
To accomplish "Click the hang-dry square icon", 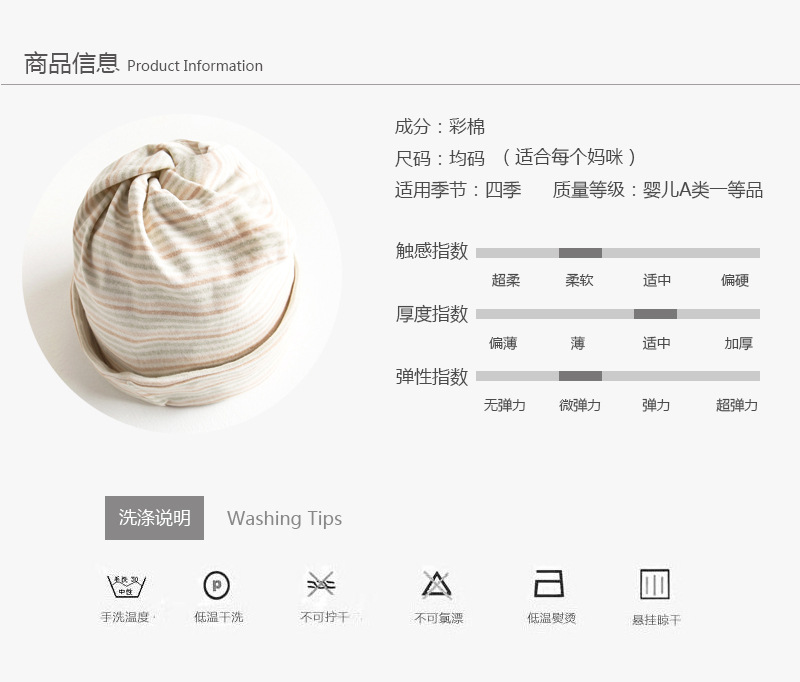I will click(655, 584).
